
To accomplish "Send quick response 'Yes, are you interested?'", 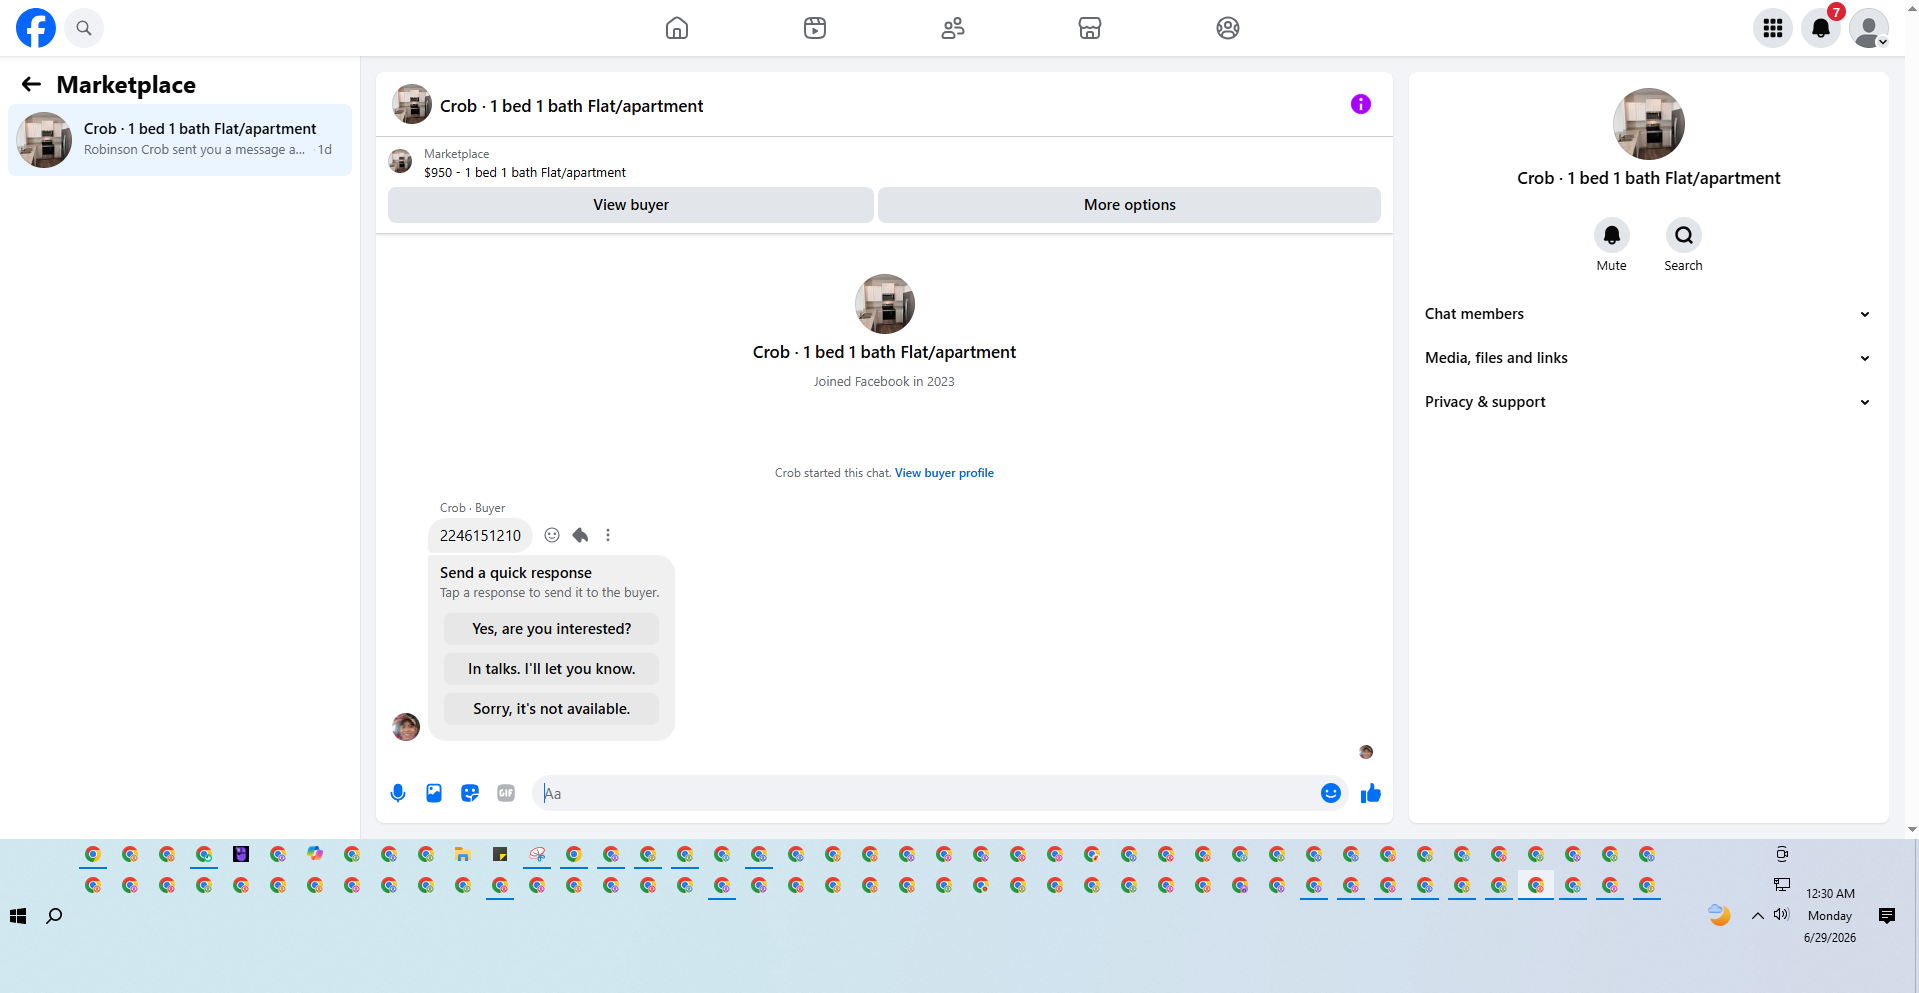I will click(x=552, y=629).
